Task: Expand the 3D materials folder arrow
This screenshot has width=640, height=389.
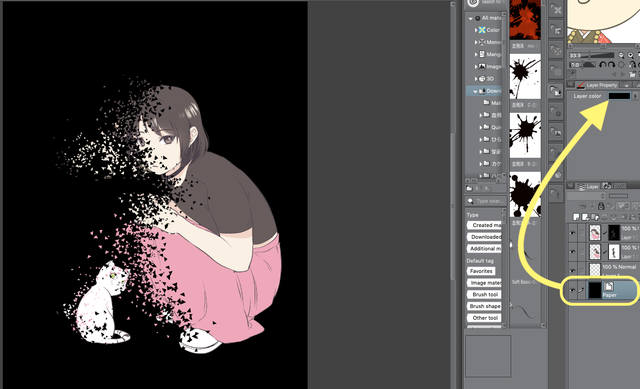Action: tap(476, 79)
